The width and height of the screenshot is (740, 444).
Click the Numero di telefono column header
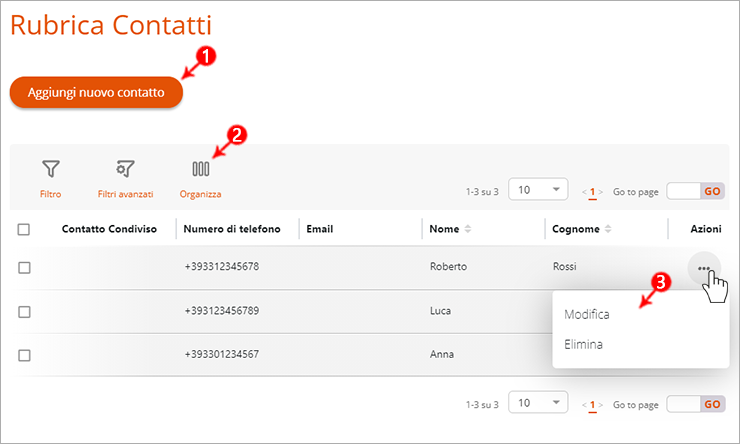(232, 229)
